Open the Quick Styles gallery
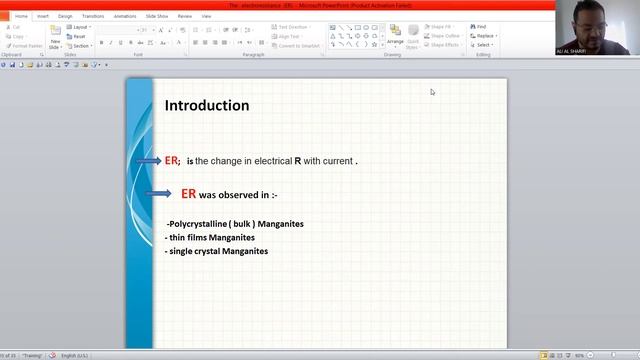The image size is (640, 360). point(413,37)
